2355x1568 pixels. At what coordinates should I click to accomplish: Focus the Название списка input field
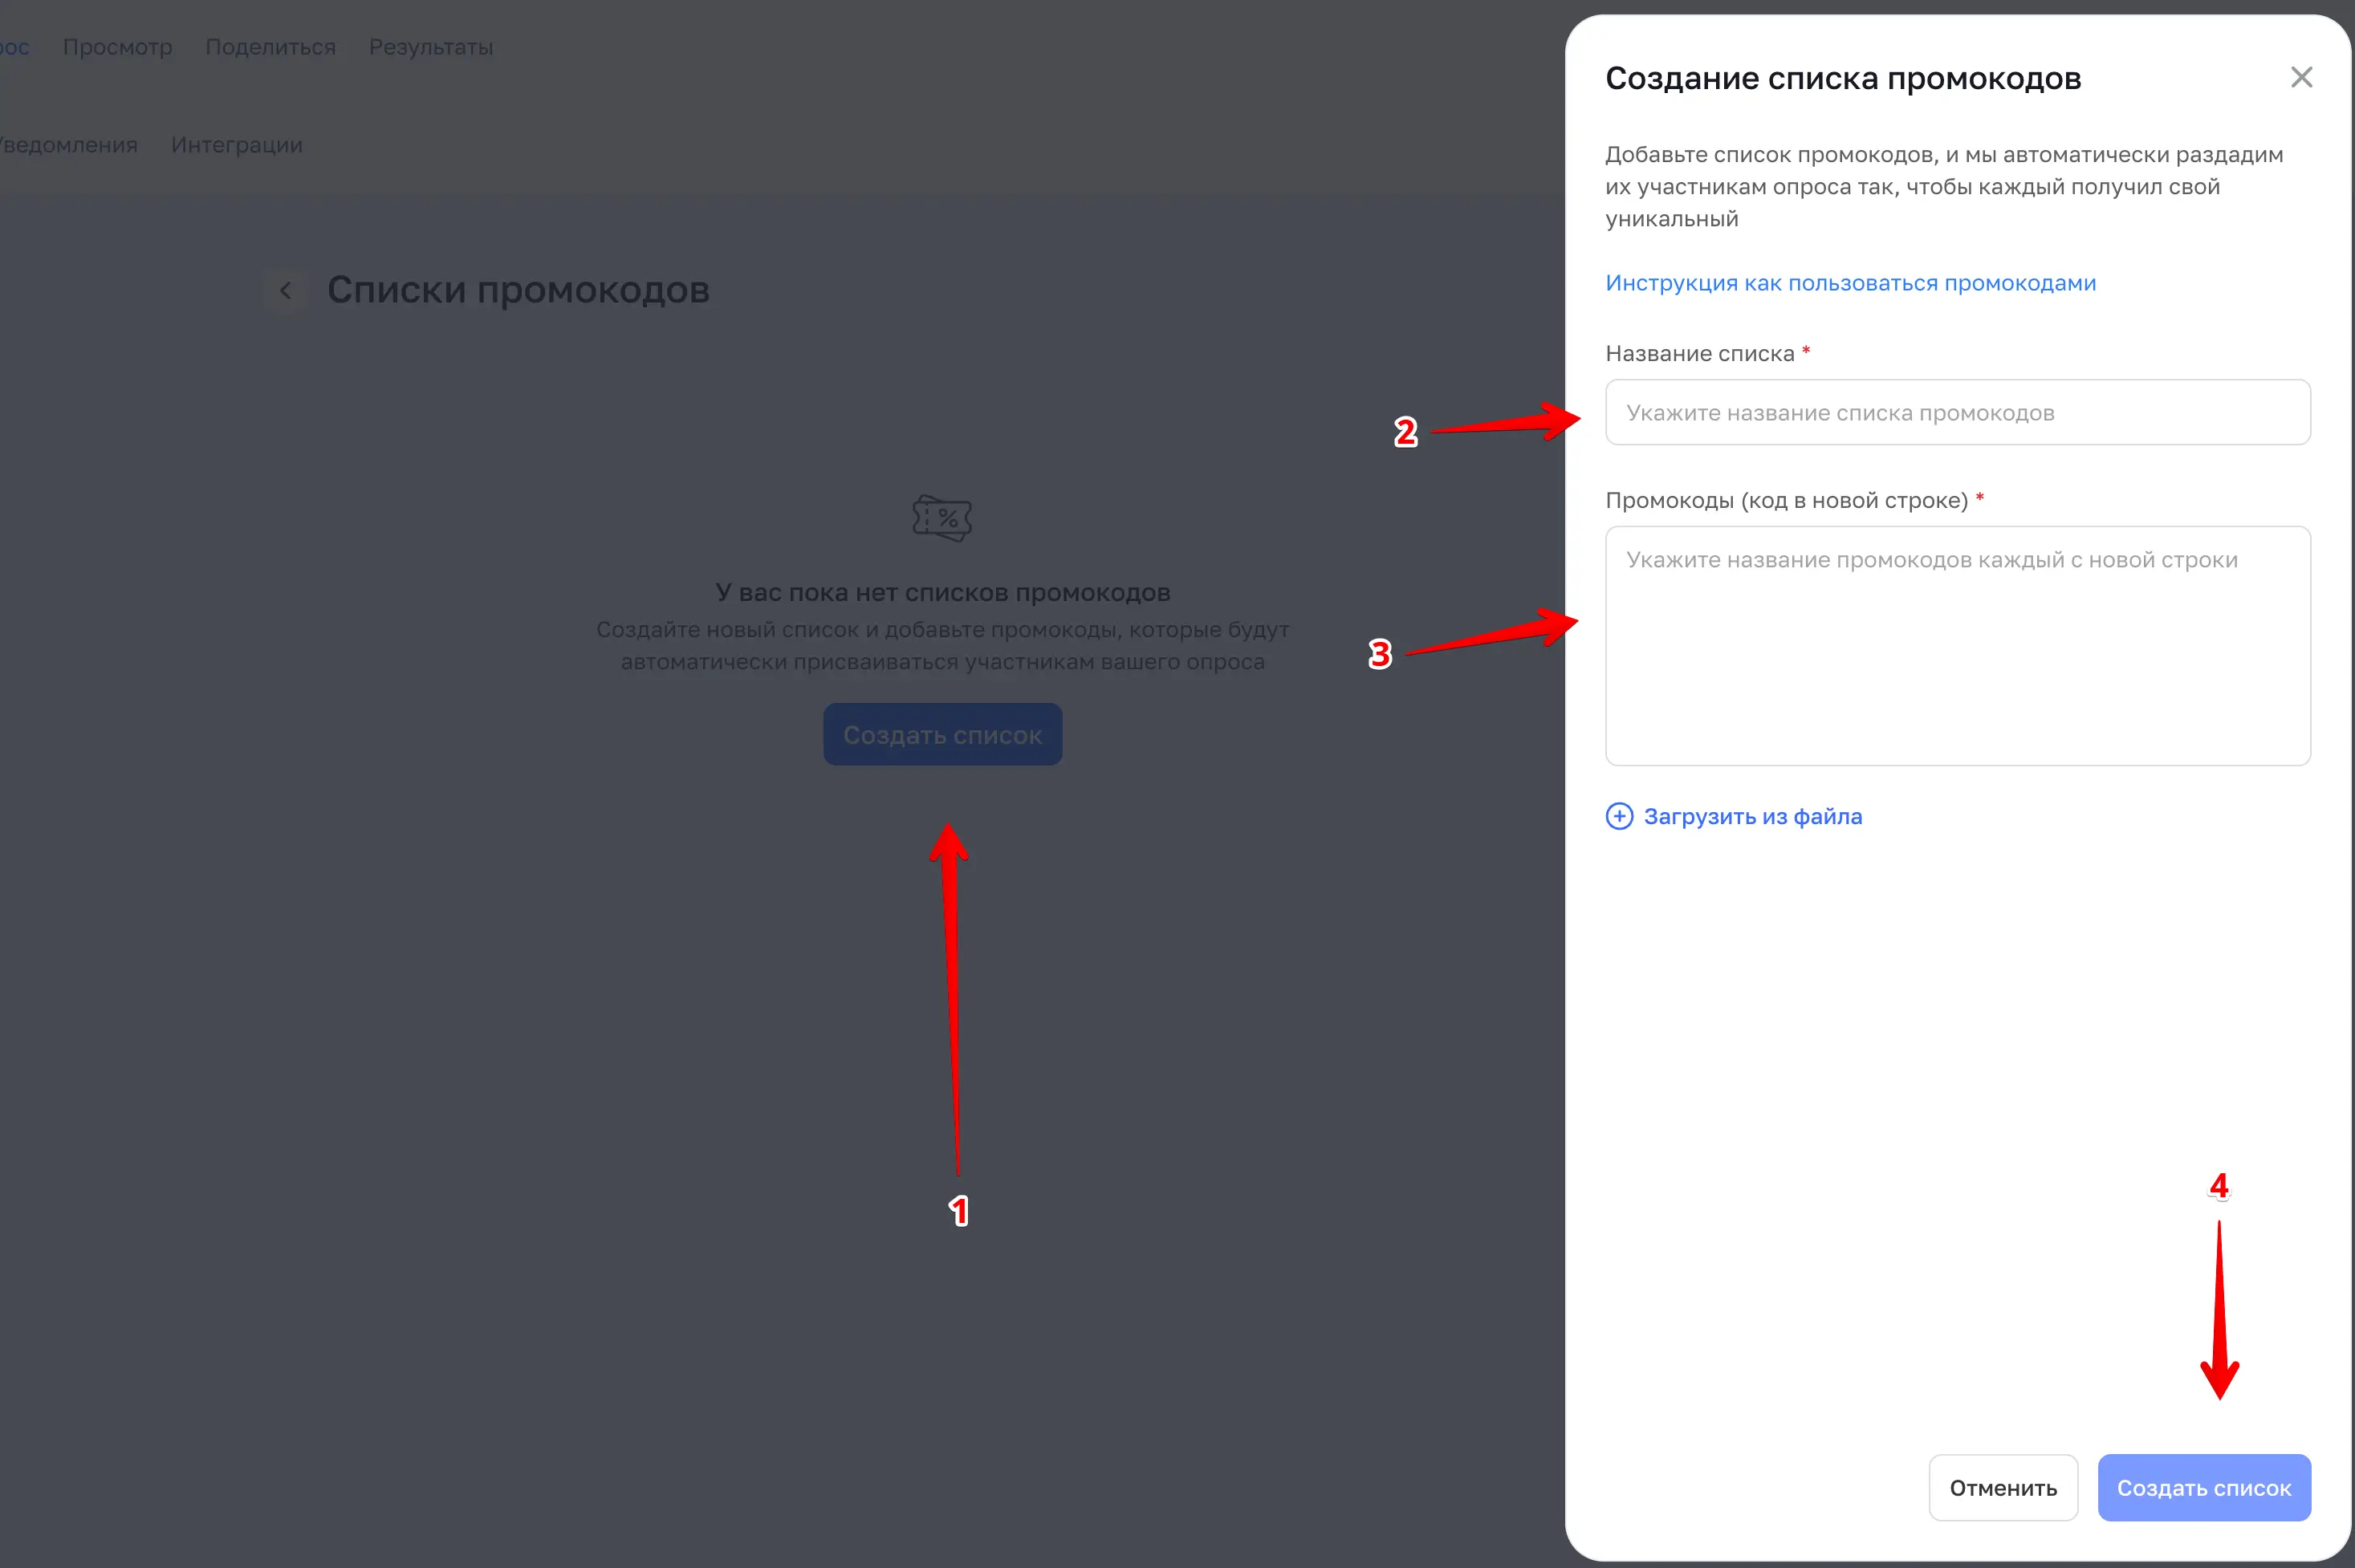click(x=1957, y=412)
